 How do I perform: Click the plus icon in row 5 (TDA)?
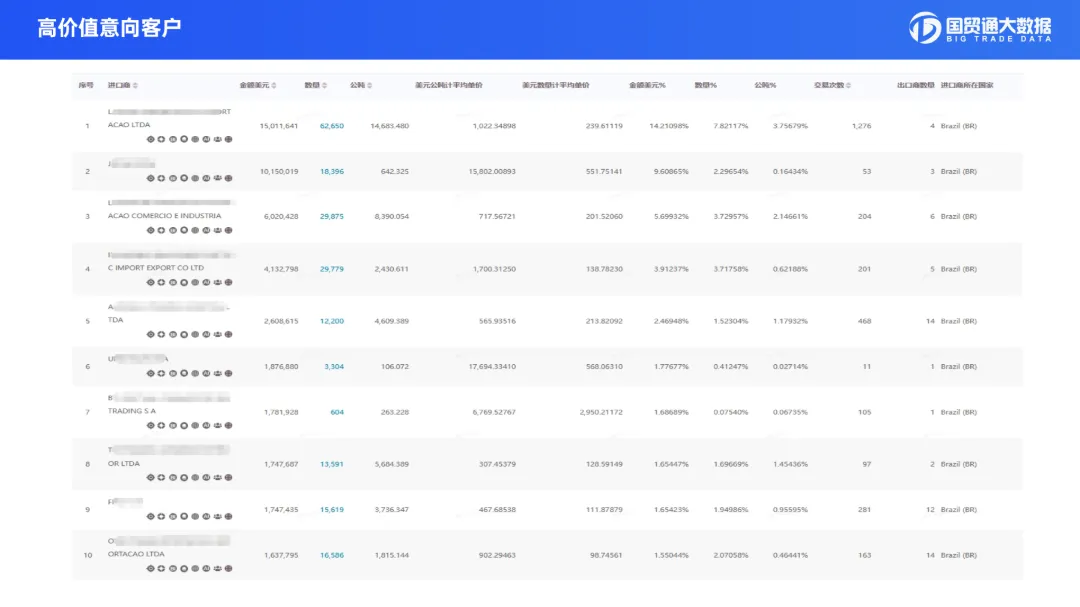(161, 334)
